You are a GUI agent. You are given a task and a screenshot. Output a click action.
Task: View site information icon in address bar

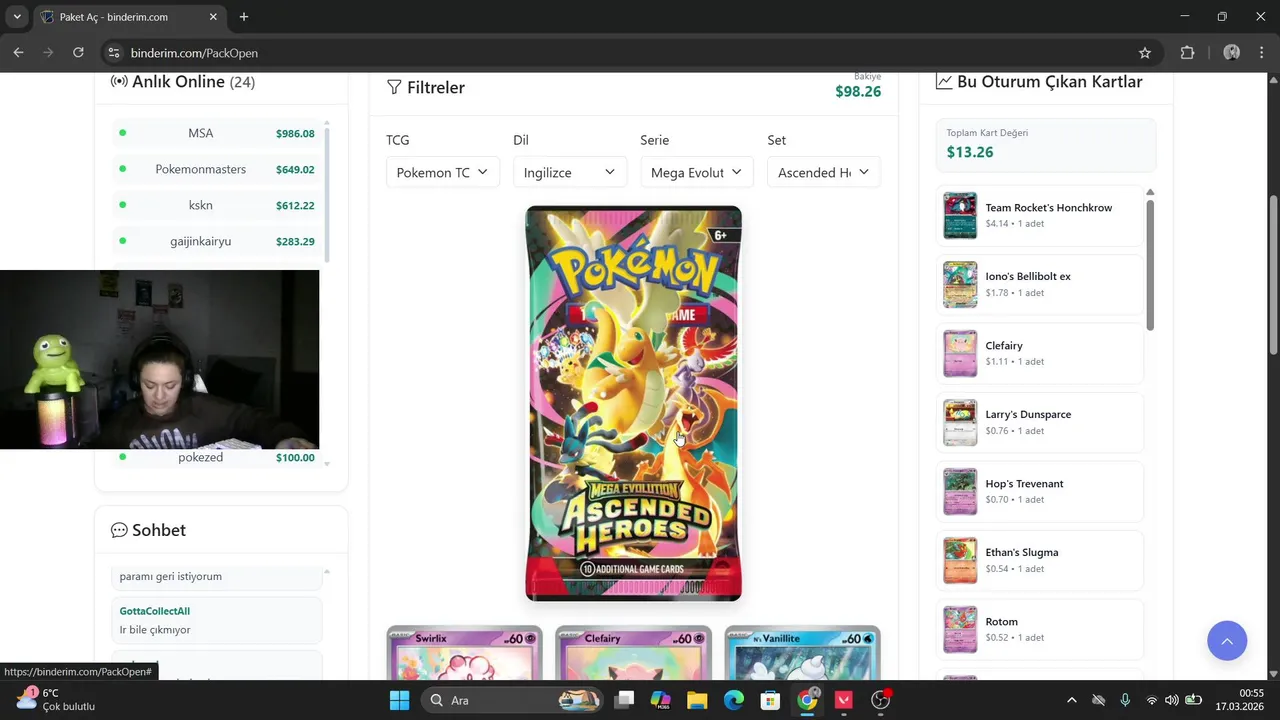pos(113,53)
